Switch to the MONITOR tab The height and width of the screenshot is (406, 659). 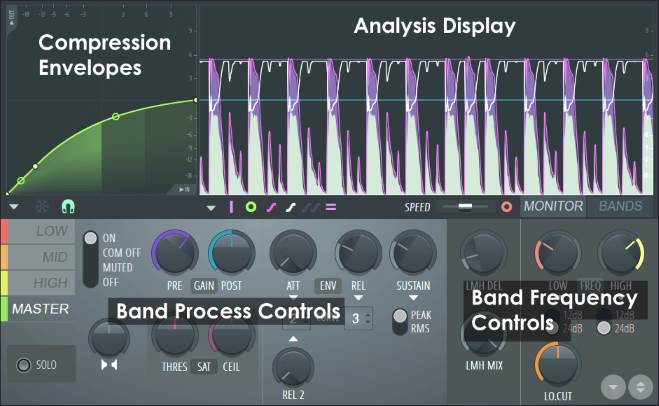(x=553, y=206)
